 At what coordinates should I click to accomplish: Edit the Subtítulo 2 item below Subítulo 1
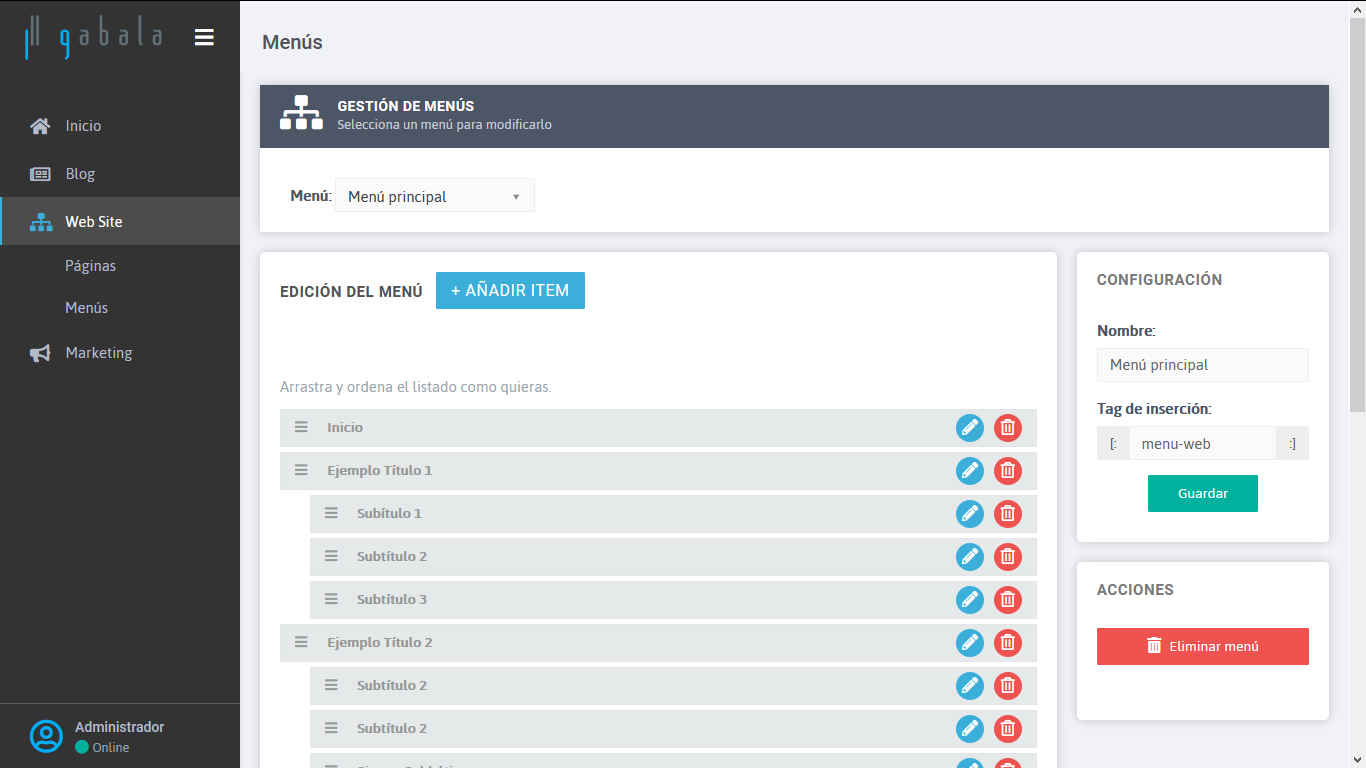(970, 557)
